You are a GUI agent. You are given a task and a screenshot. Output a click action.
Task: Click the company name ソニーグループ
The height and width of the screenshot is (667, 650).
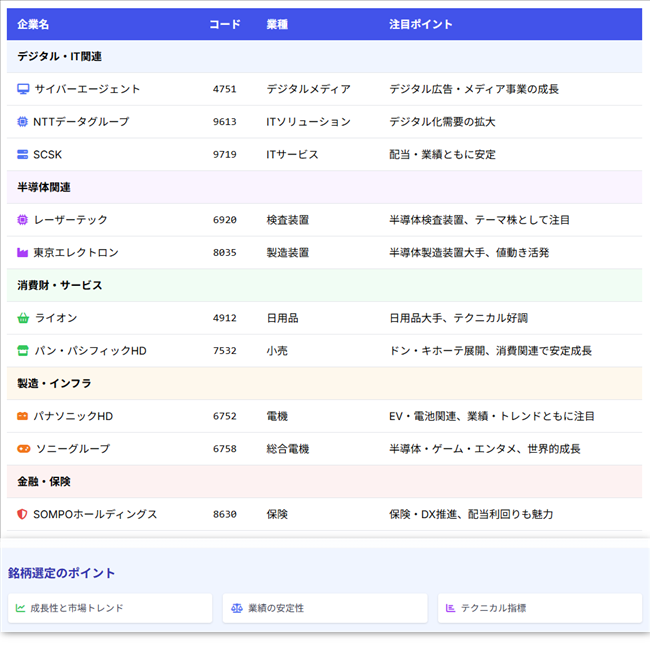pyautogui.click(x=73, y=449)
